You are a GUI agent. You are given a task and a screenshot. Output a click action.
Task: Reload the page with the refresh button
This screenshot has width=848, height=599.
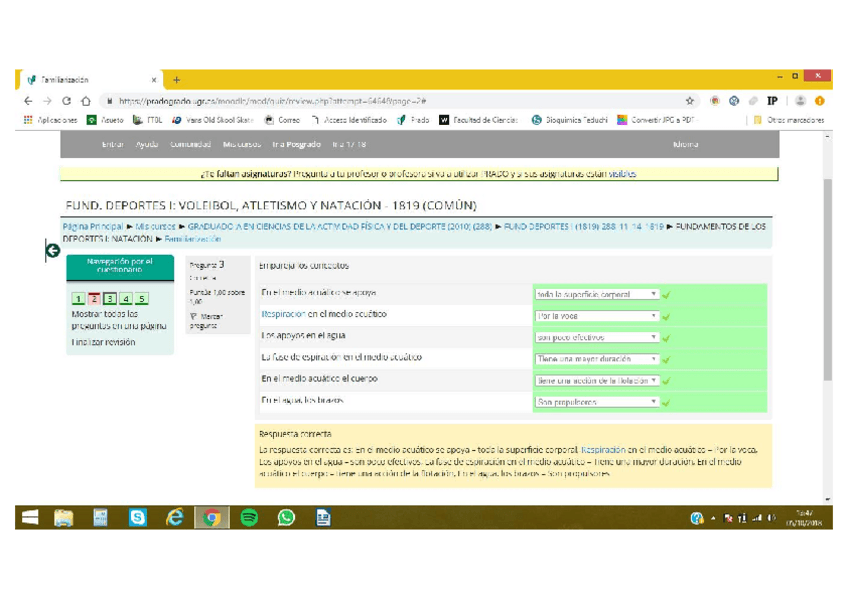pos(67,101)
